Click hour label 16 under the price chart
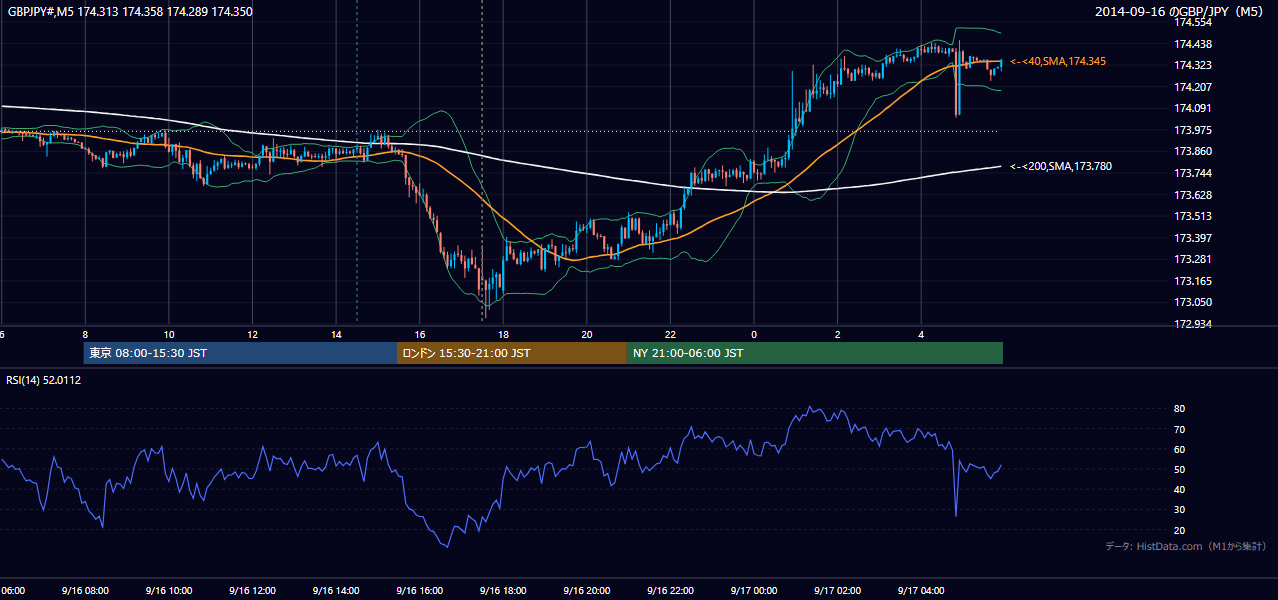 pyautogui.click(x=420, y=335)
